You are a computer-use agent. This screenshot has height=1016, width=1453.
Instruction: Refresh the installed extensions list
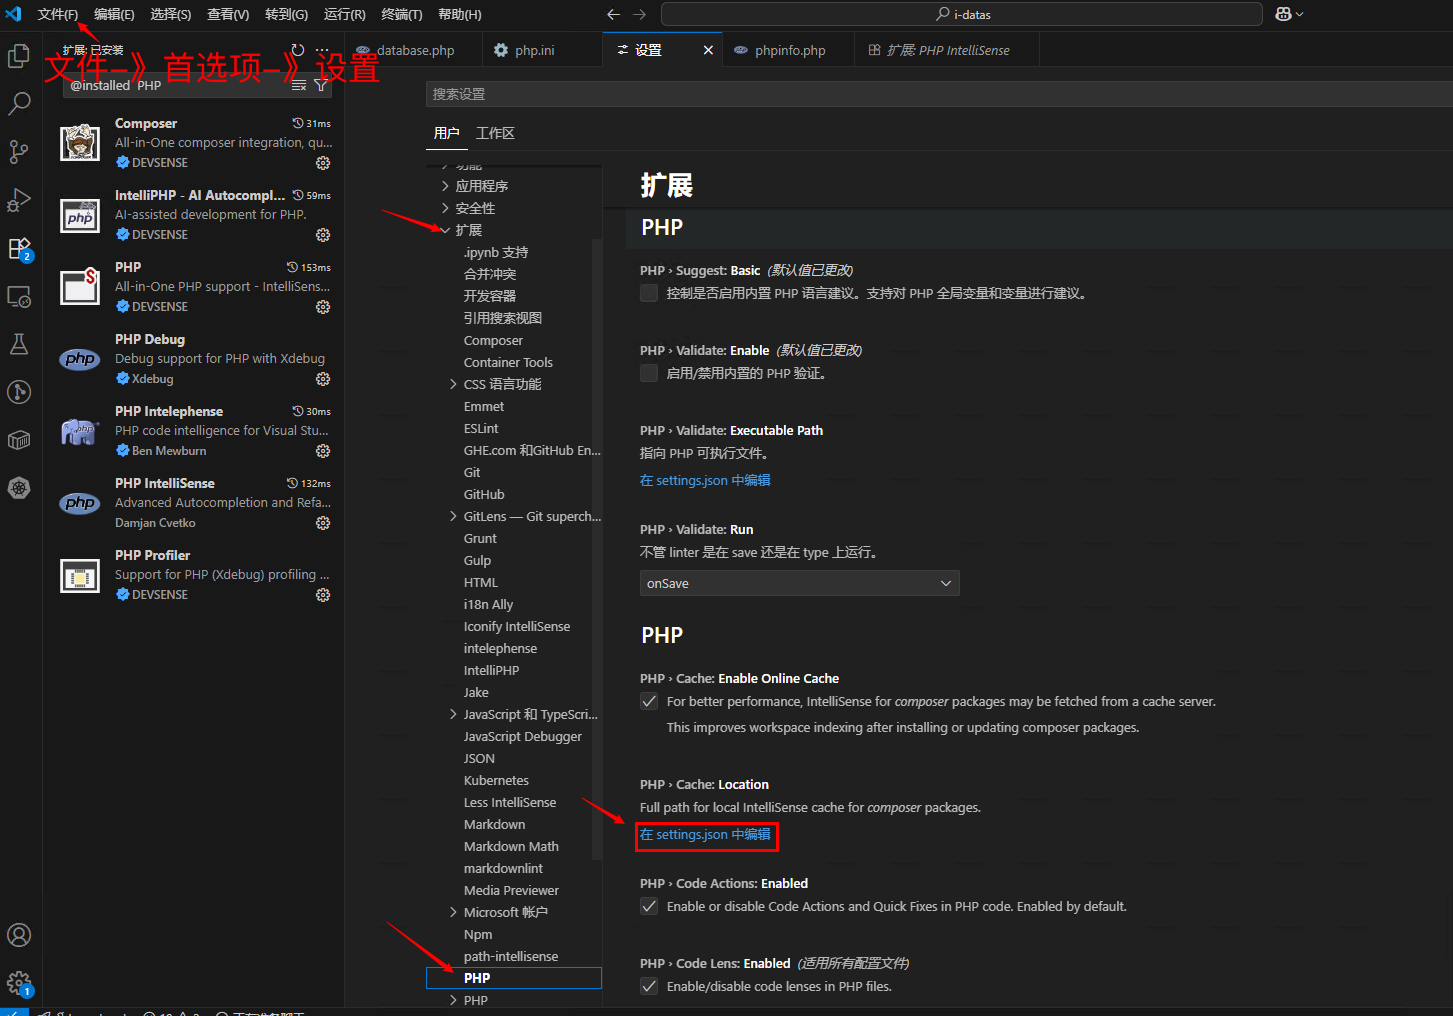(x=298, y=50)
